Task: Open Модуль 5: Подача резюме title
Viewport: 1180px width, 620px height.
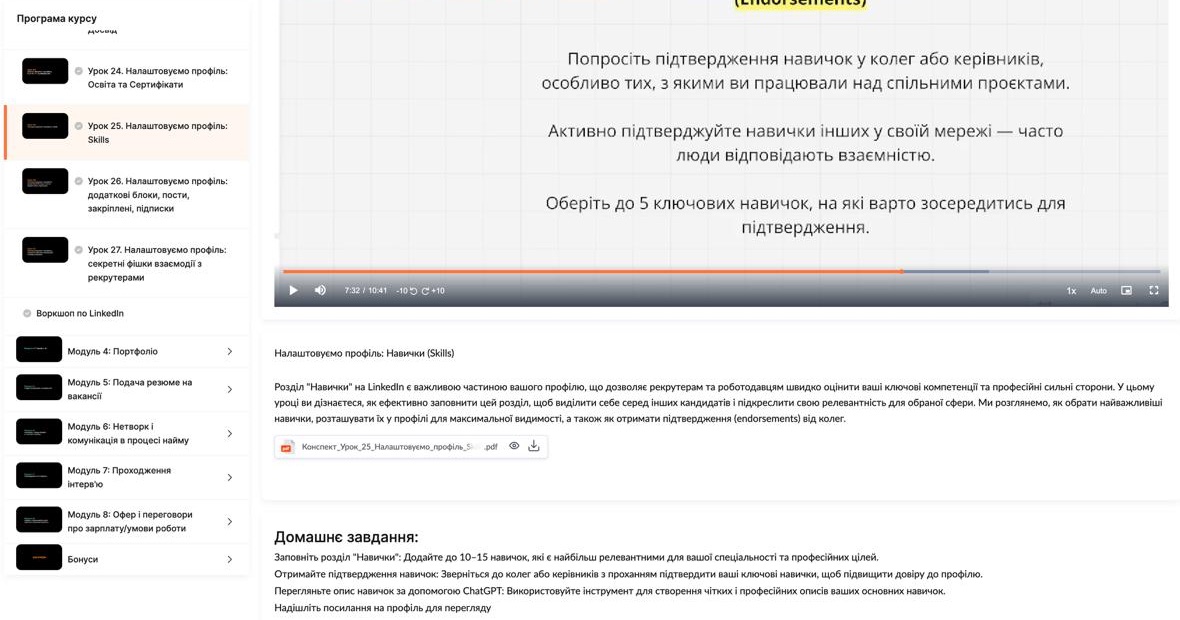Action: pyautogui.click(x=129, y=389)
